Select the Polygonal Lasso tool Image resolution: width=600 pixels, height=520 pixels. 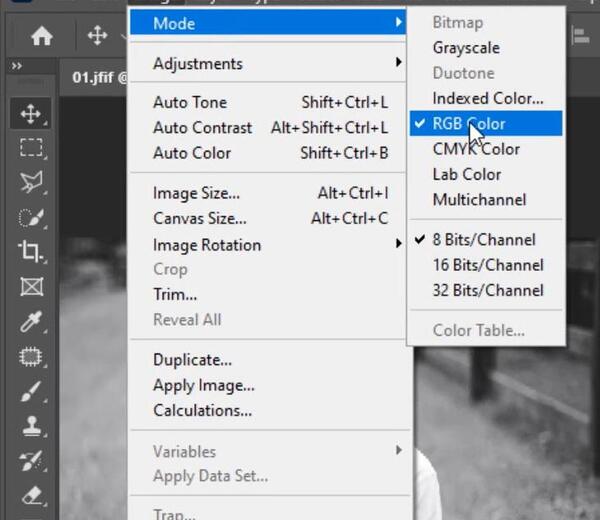tap(31, 182)
